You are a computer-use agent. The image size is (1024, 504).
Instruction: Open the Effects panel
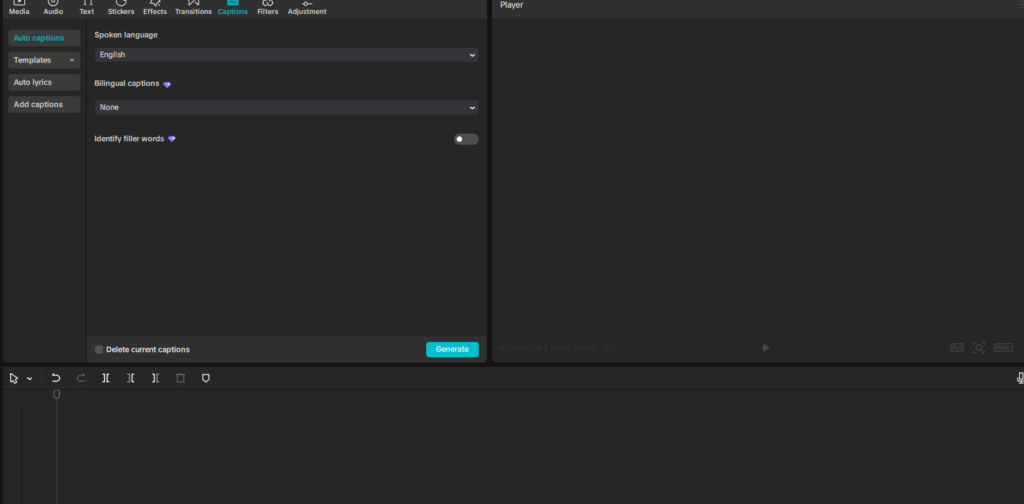(x=155, y=8)
